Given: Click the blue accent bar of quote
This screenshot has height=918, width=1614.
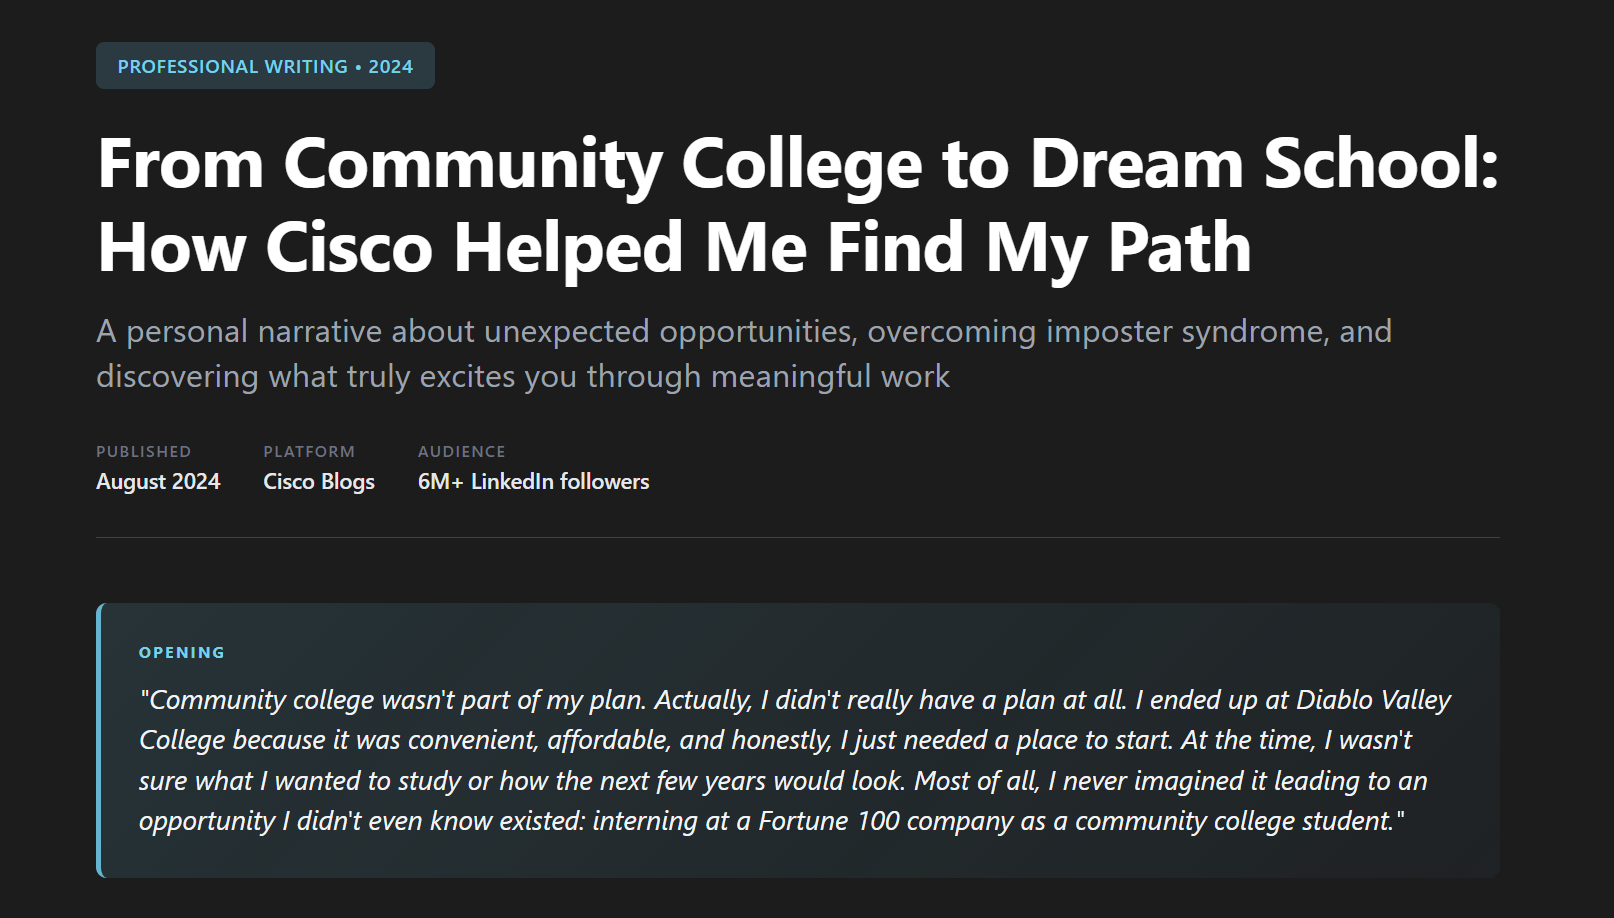Looking at the screenshot, I should pyautogui.click(x=99, y=740).
